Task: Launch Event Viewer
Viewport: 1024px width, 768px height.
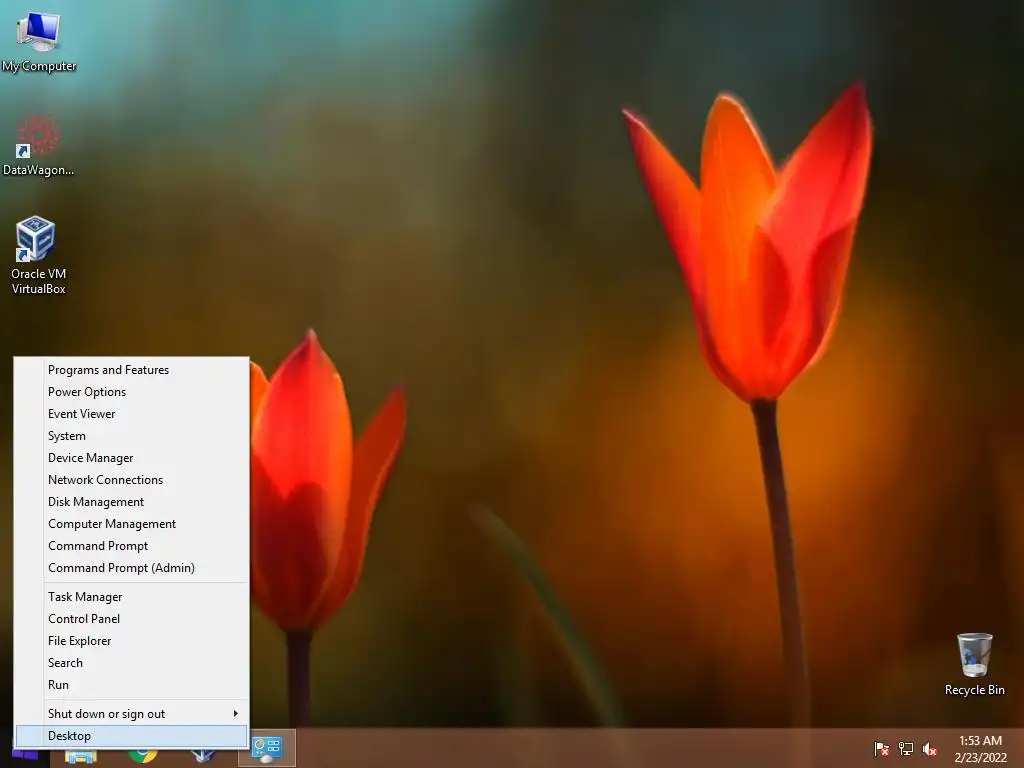Action: [131, 414]
